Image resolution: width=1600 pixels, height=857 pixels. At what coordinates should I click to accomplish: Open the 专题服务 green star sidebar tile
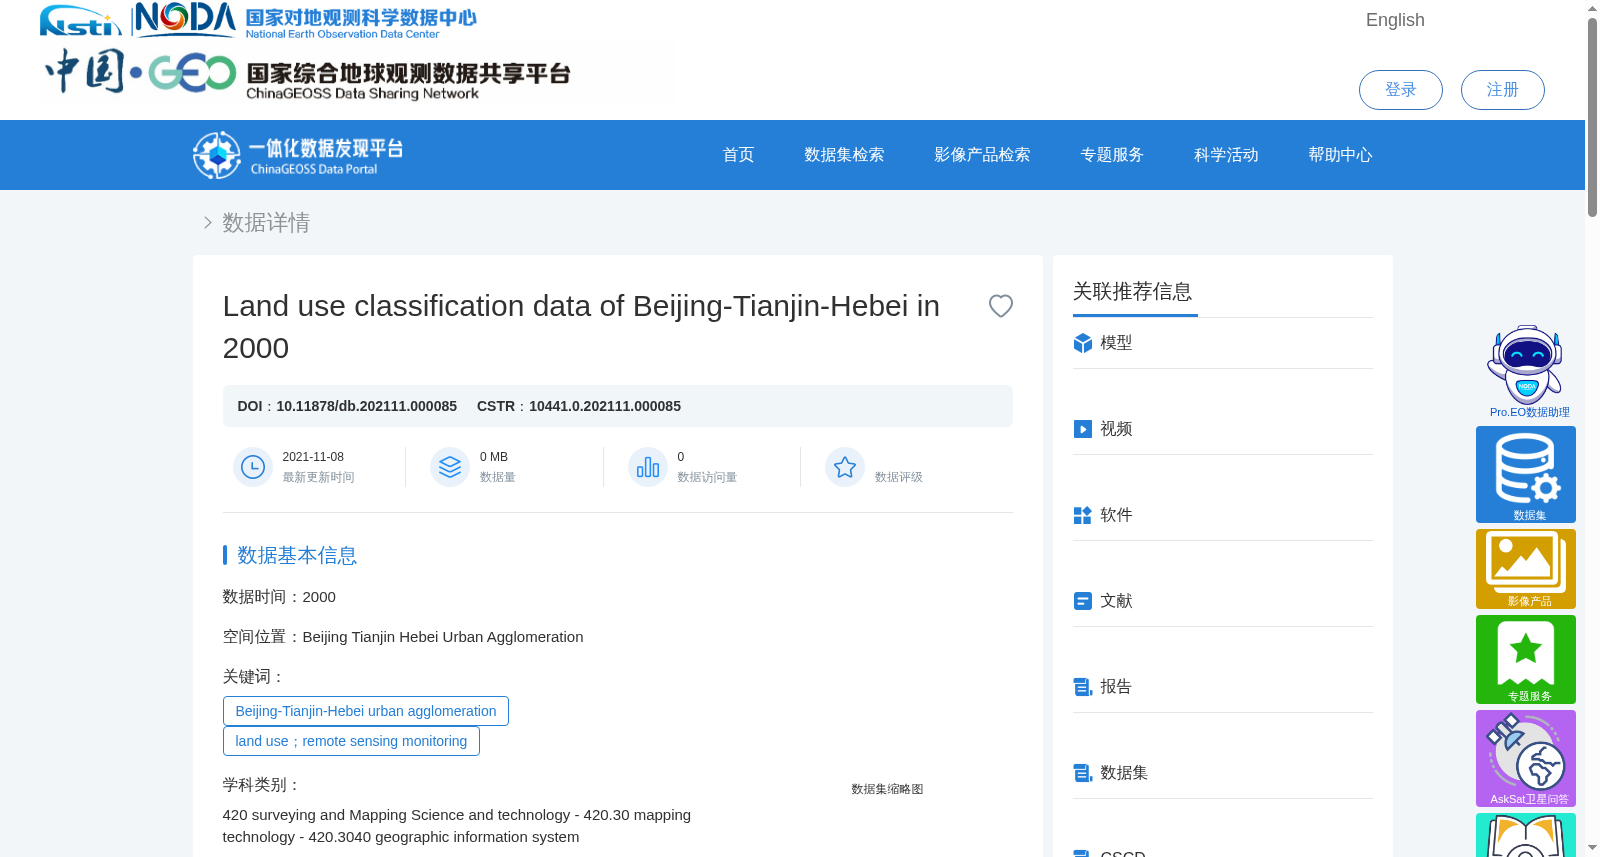click(x=1526, y=659)
